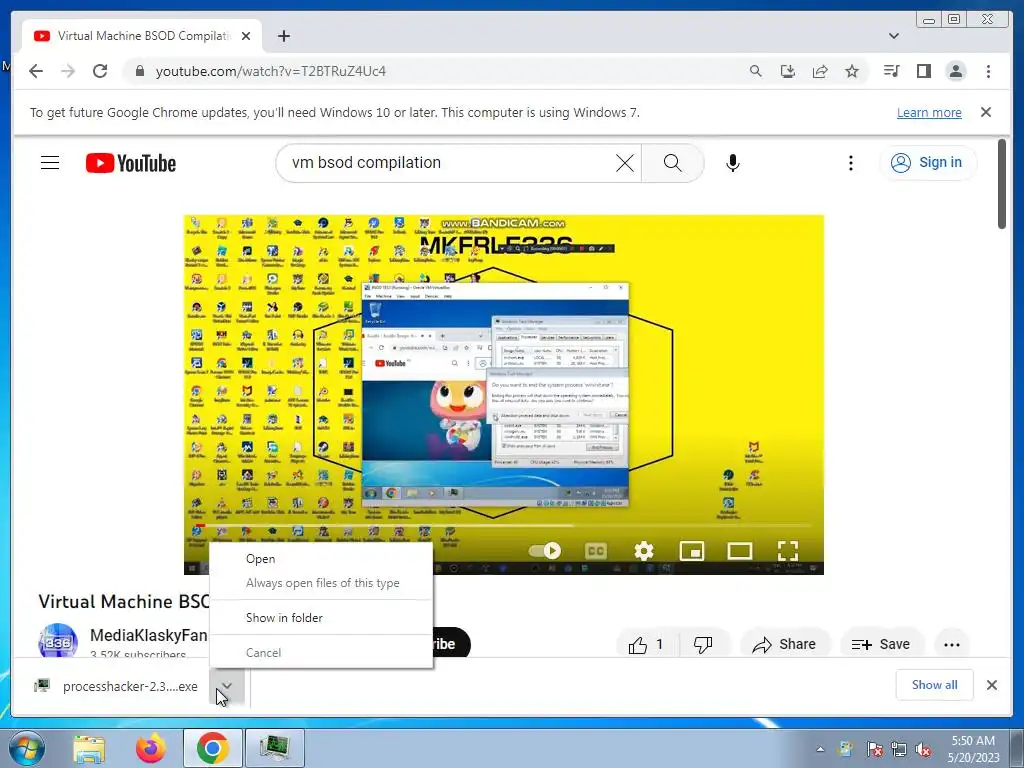
Task: Click the zoom magnifier in address bar
Action: pos(756,71)
